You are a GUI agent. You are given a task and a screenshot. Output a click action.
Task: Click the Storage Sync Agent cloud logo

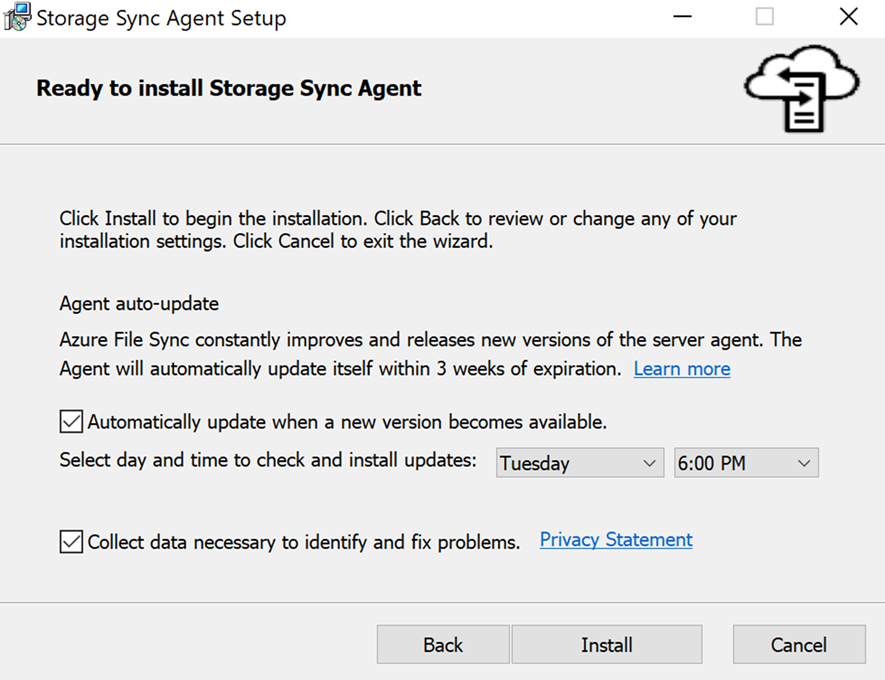pyautogui.click(x=800, y=89)
